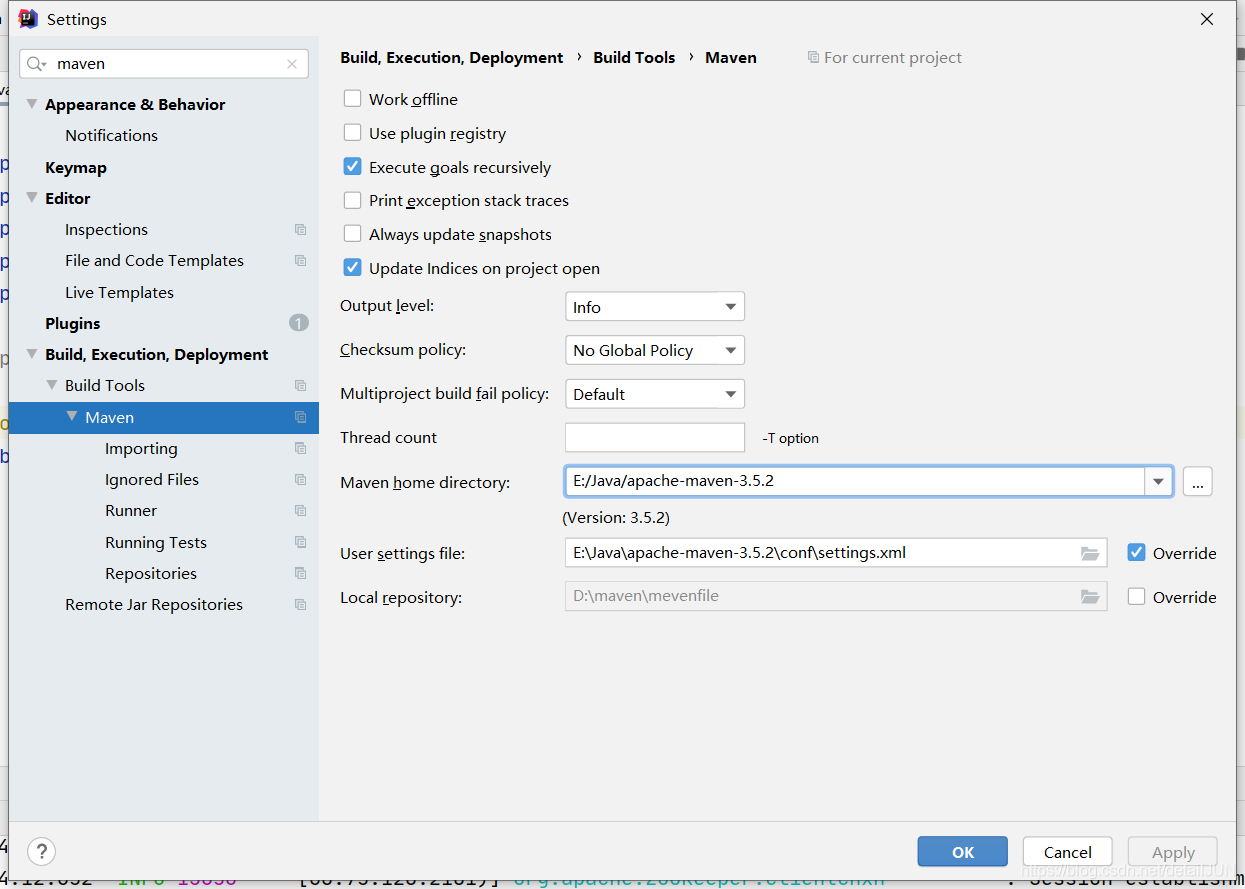Click the Cancel button

point(1068,852)
